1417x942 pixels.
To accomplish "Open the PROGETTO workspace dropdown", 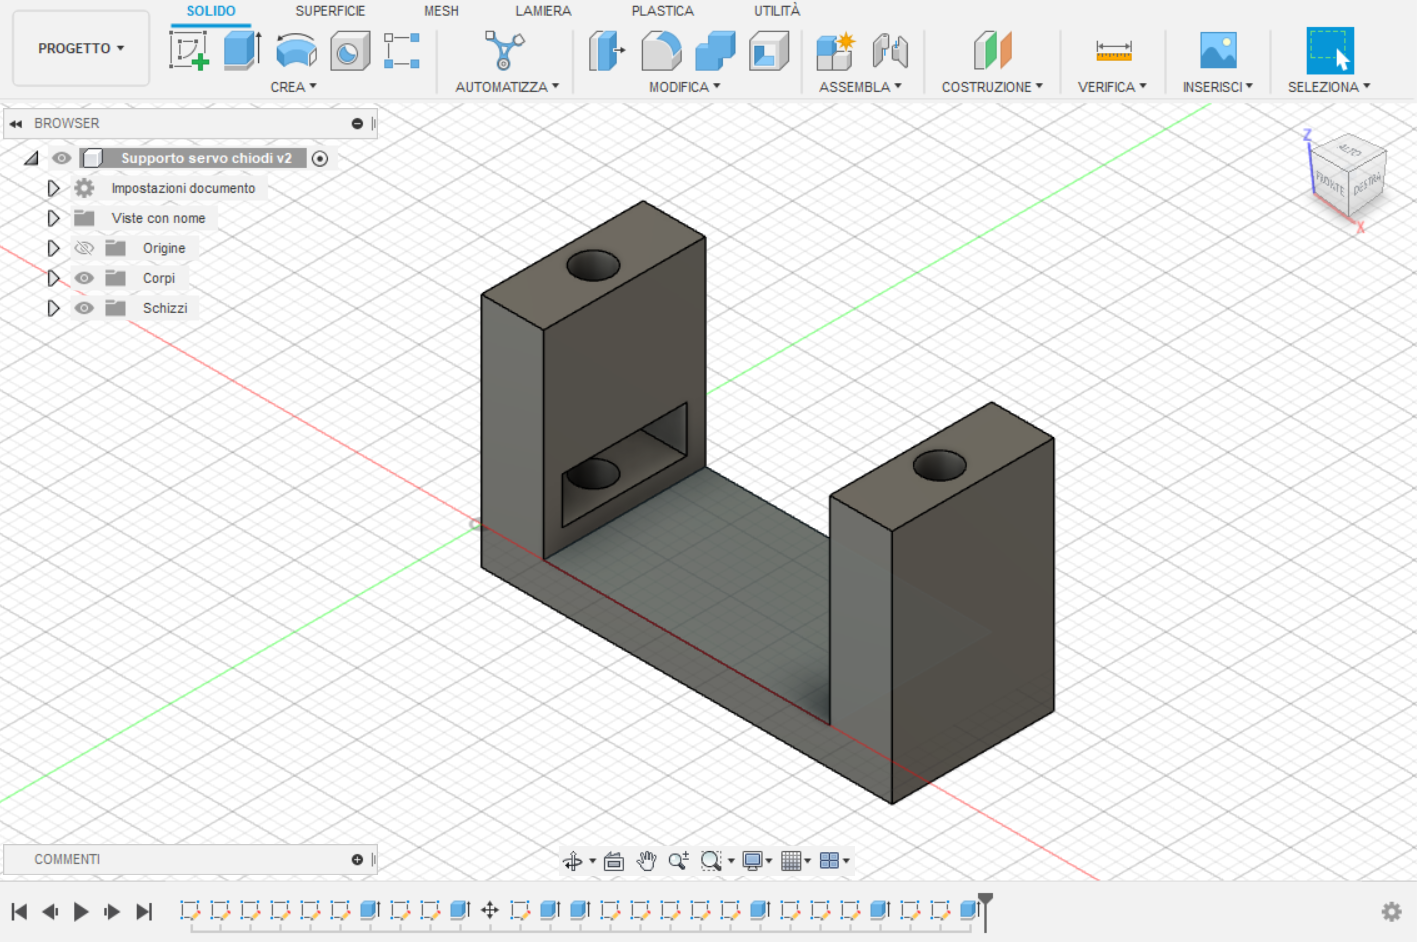I will 81,48.
